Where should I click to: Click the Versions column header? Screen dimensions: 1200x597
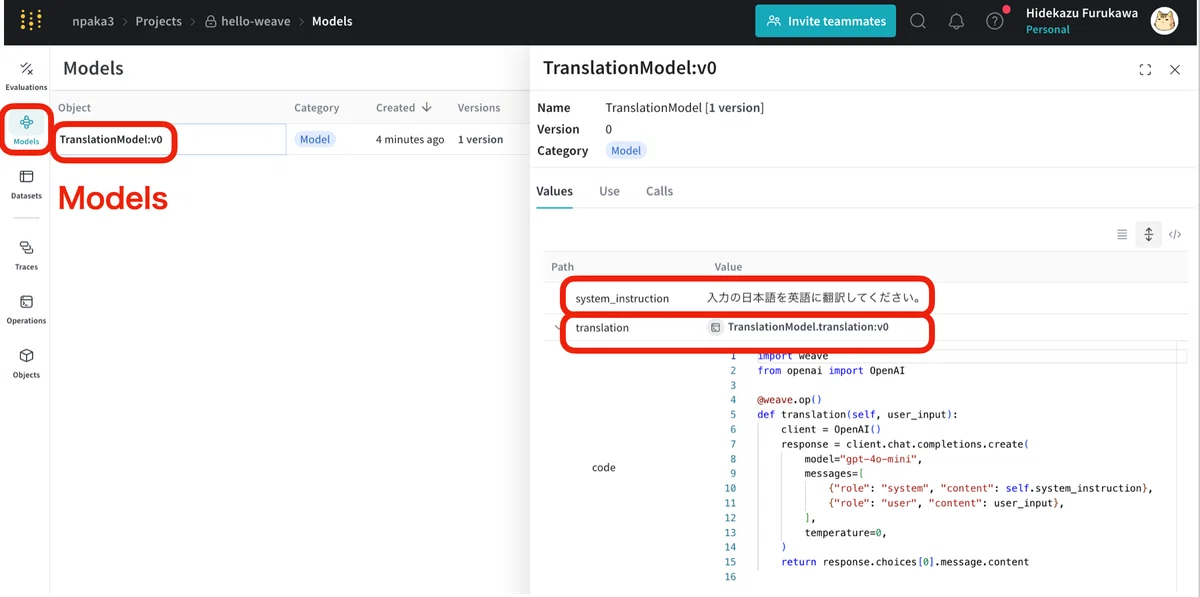(479, 108)
